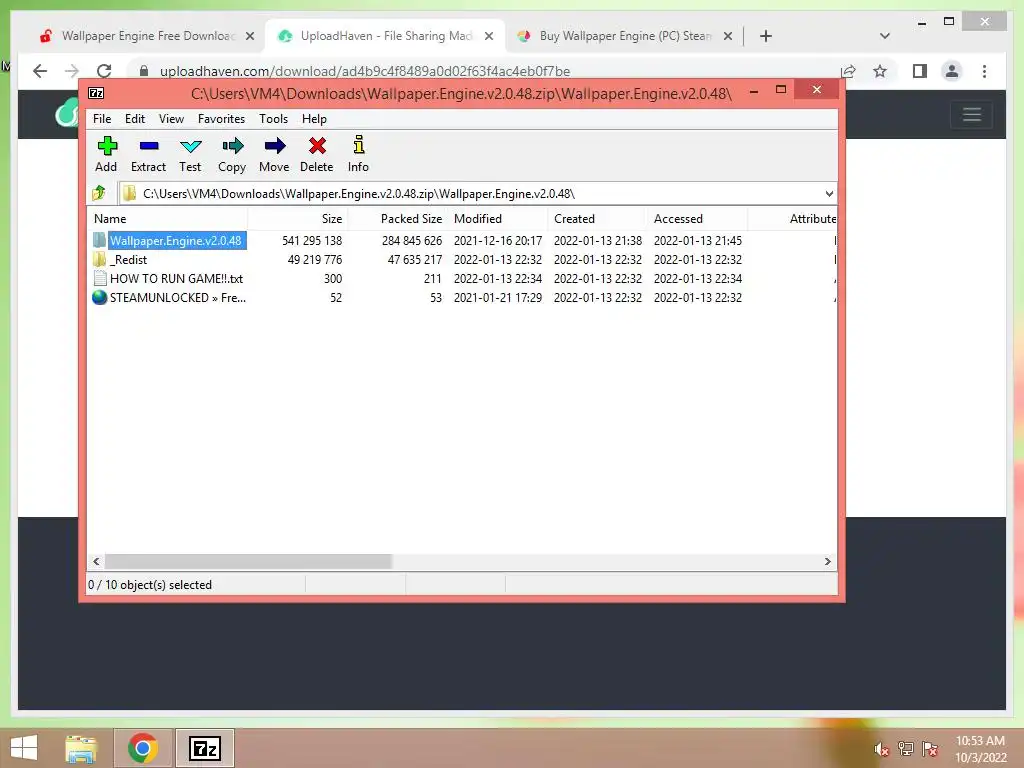Click the scroll right arrow
This screenshot has height=768, width=1024.
coord(828,562)
